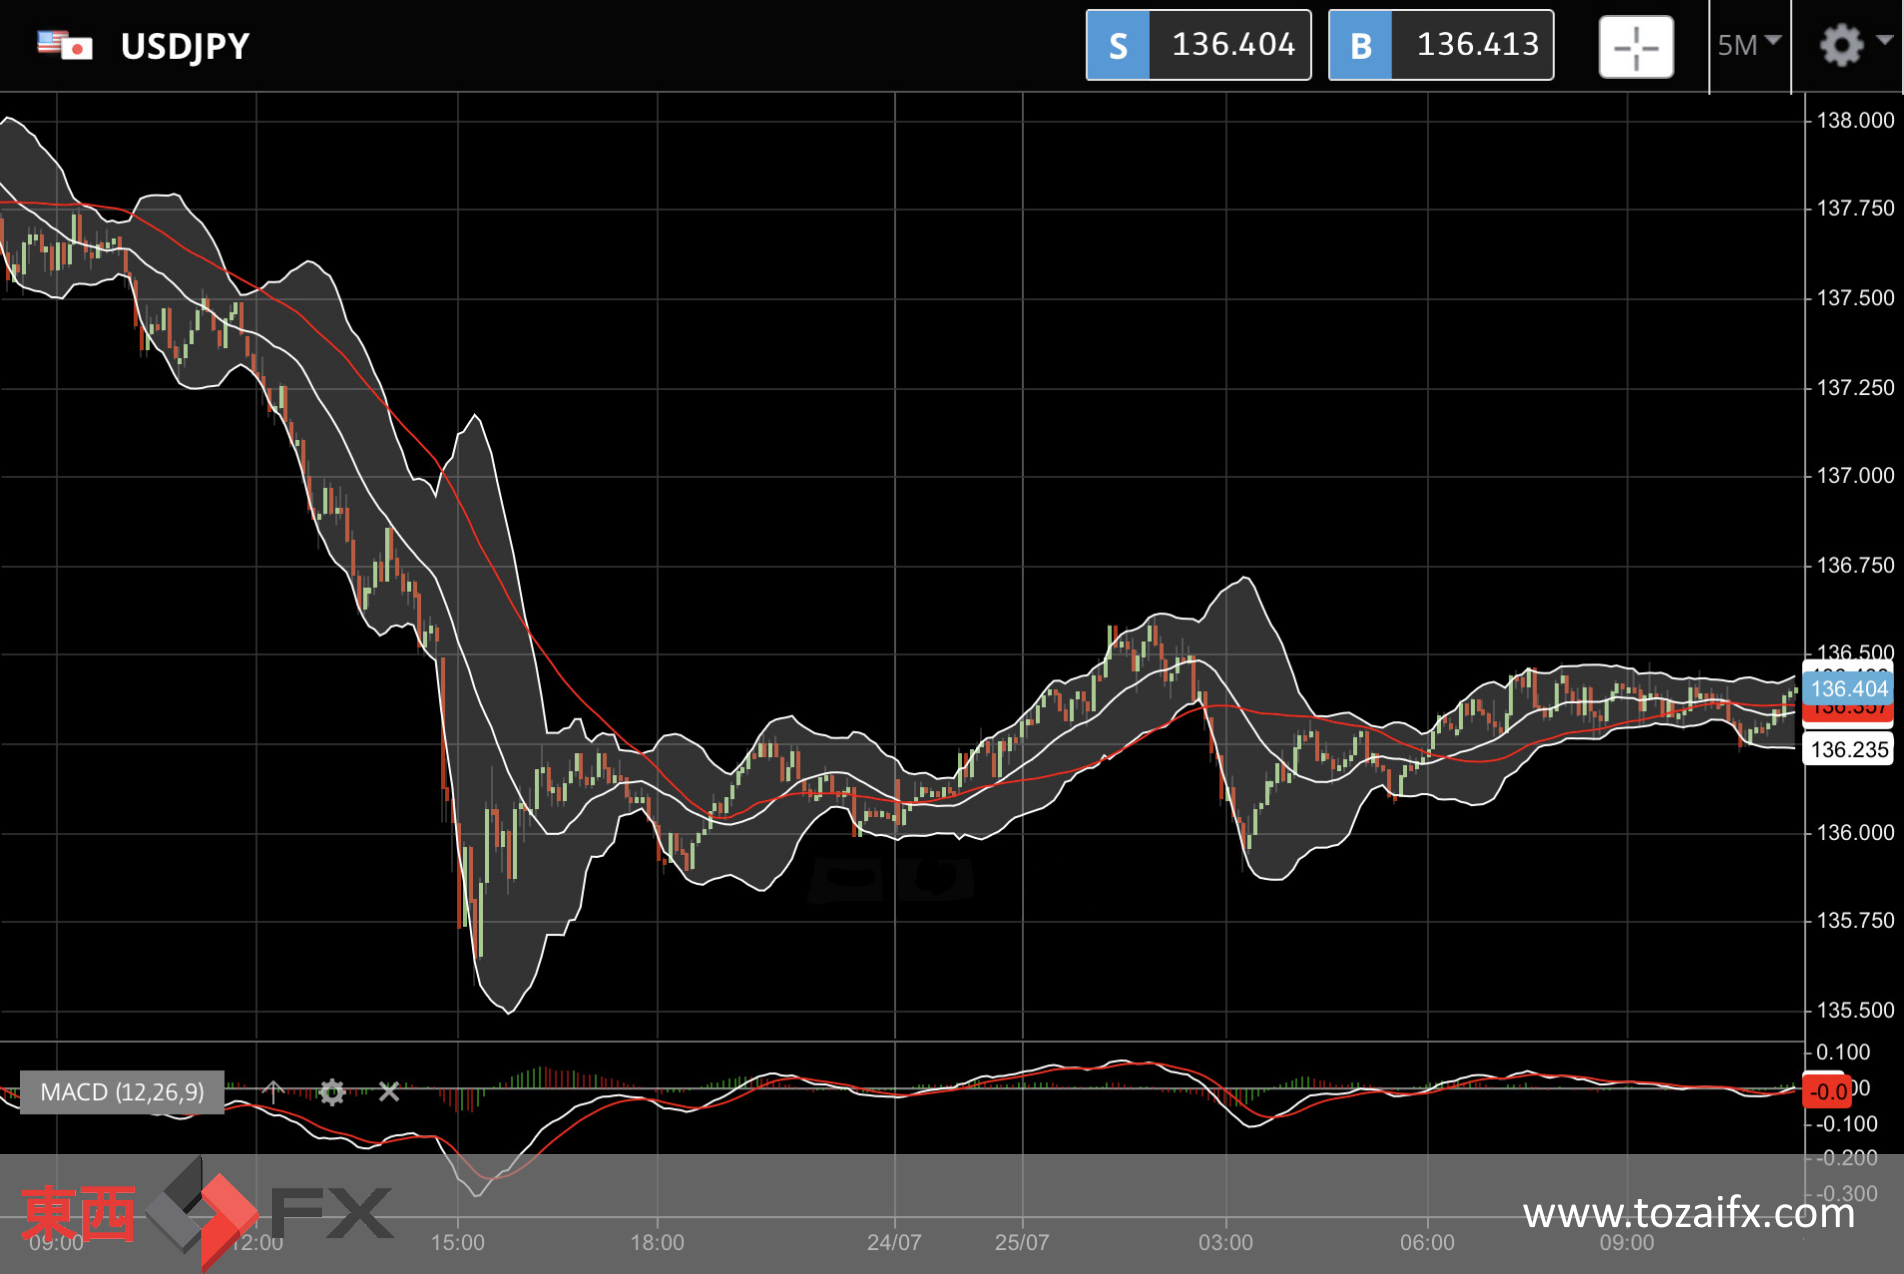Viewport: 1904px width, 1274px height.
Task: Open the USDJPY currency flag icon
Action: click(65, 46)
